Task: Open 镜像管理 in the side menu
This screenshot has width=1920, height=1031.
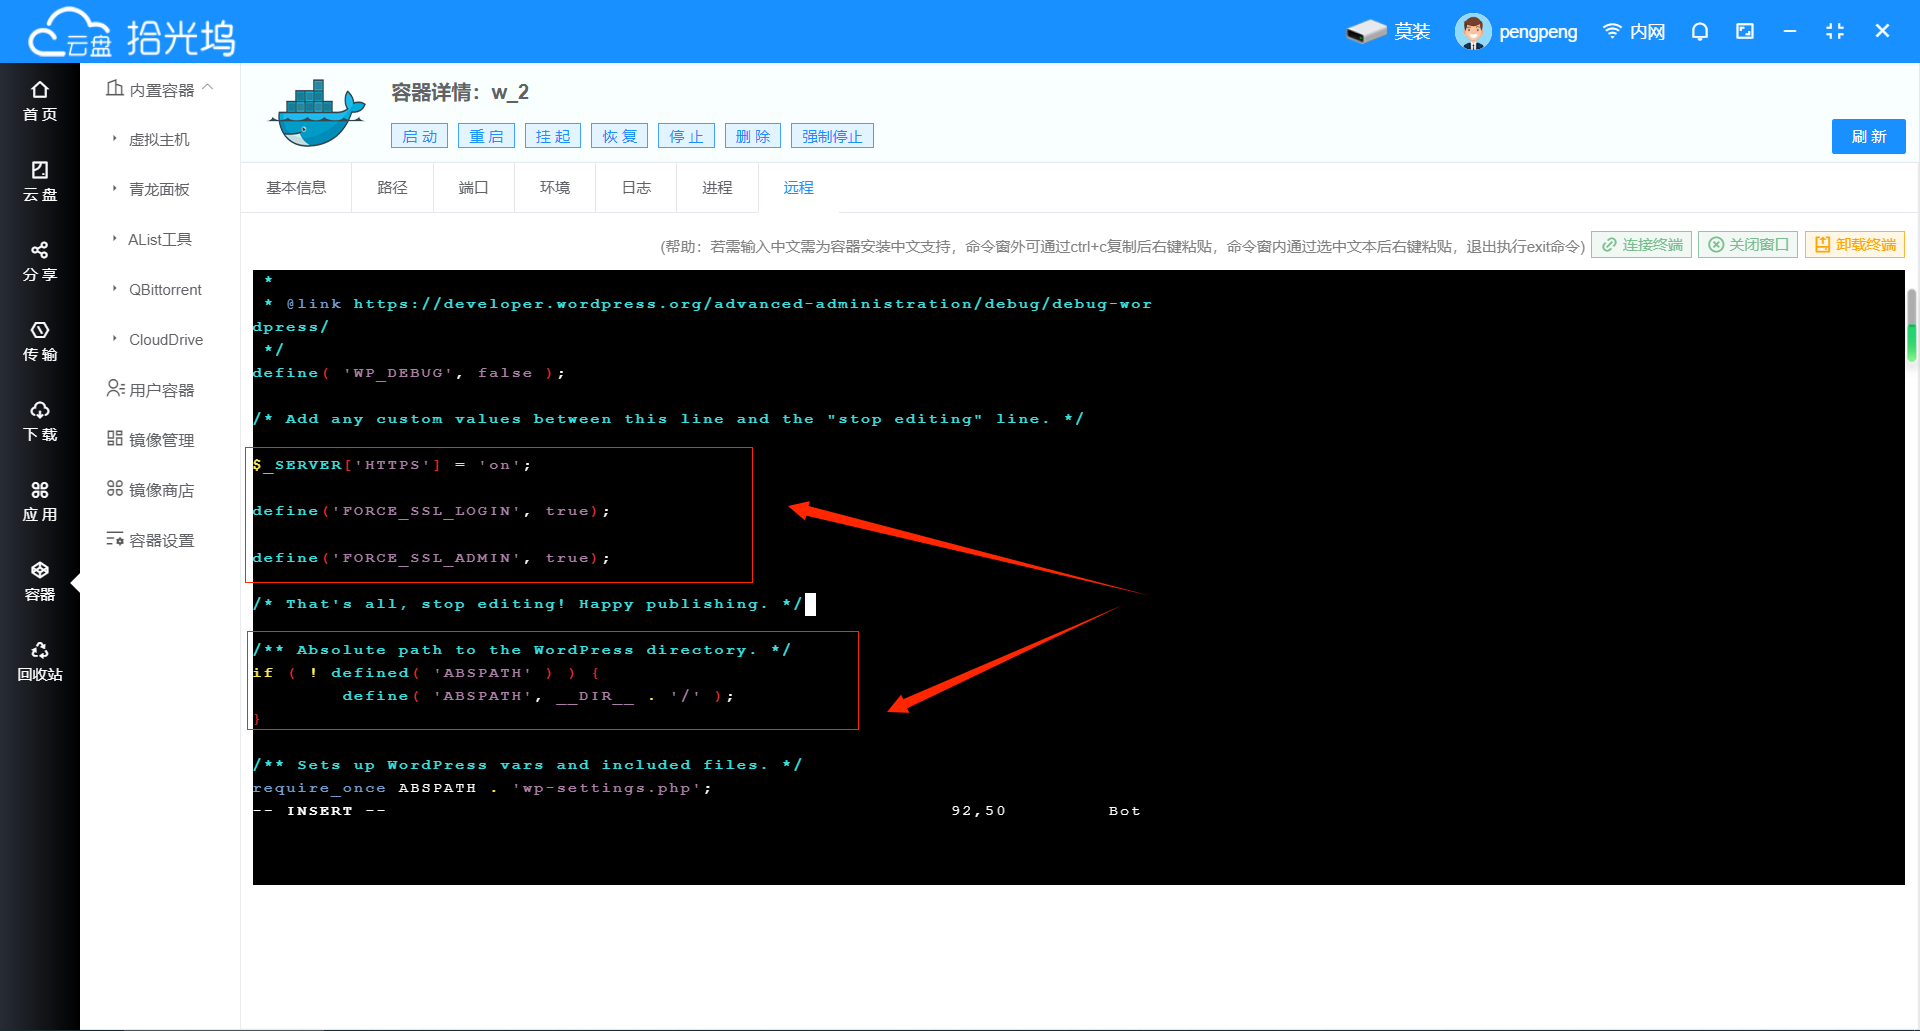Action: (151, 439)
